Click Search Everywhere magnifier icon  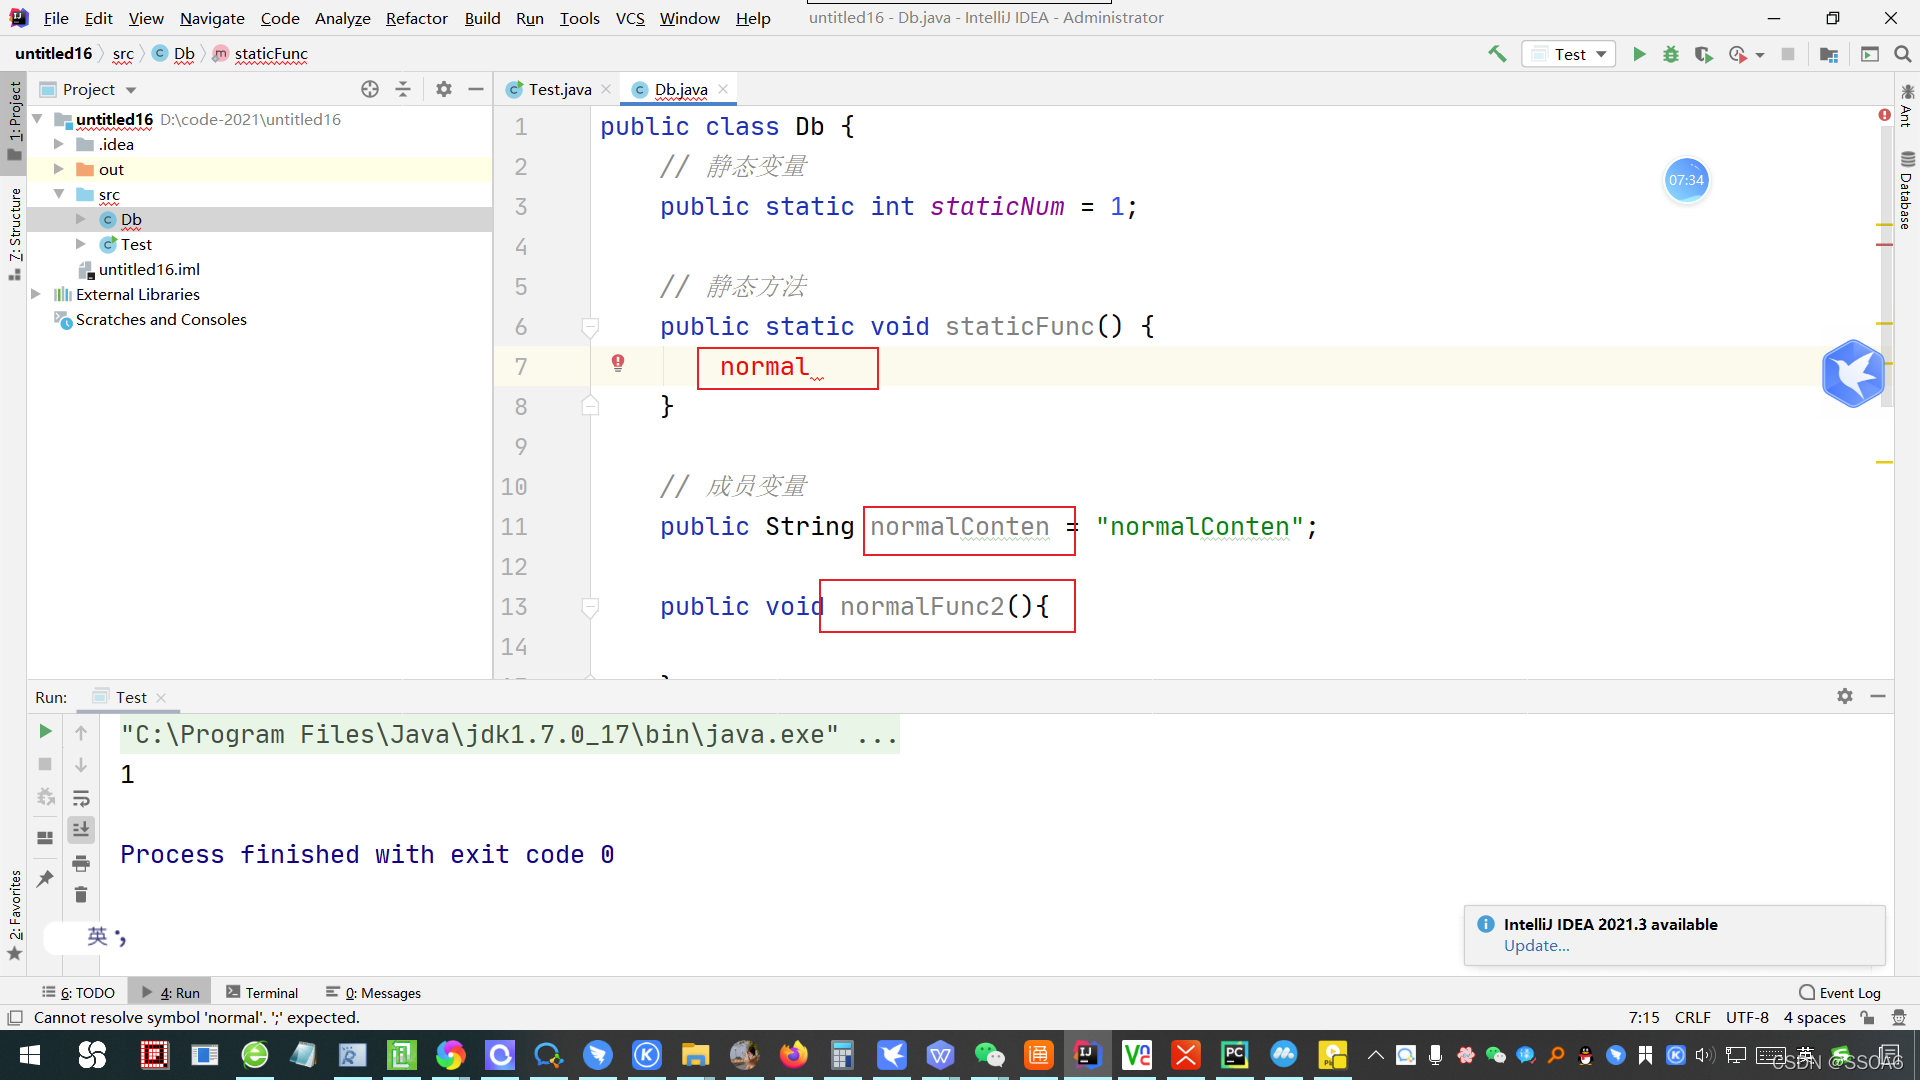(1903, 54)
